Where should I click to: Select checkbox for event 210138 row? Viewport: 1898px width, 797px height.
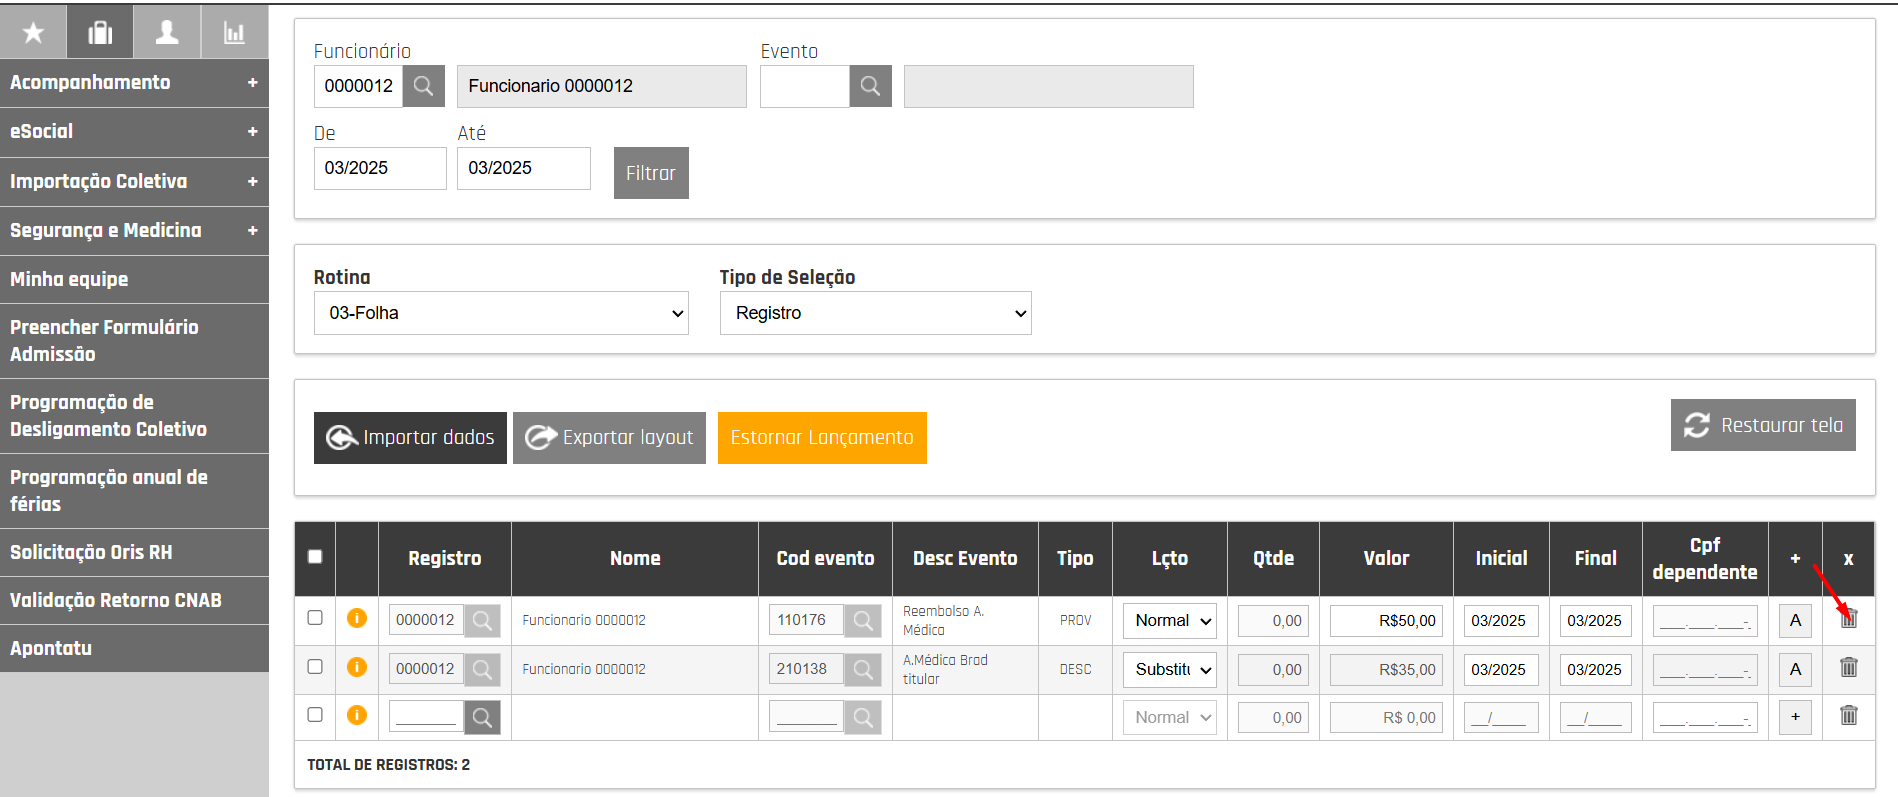click(315, 667)
